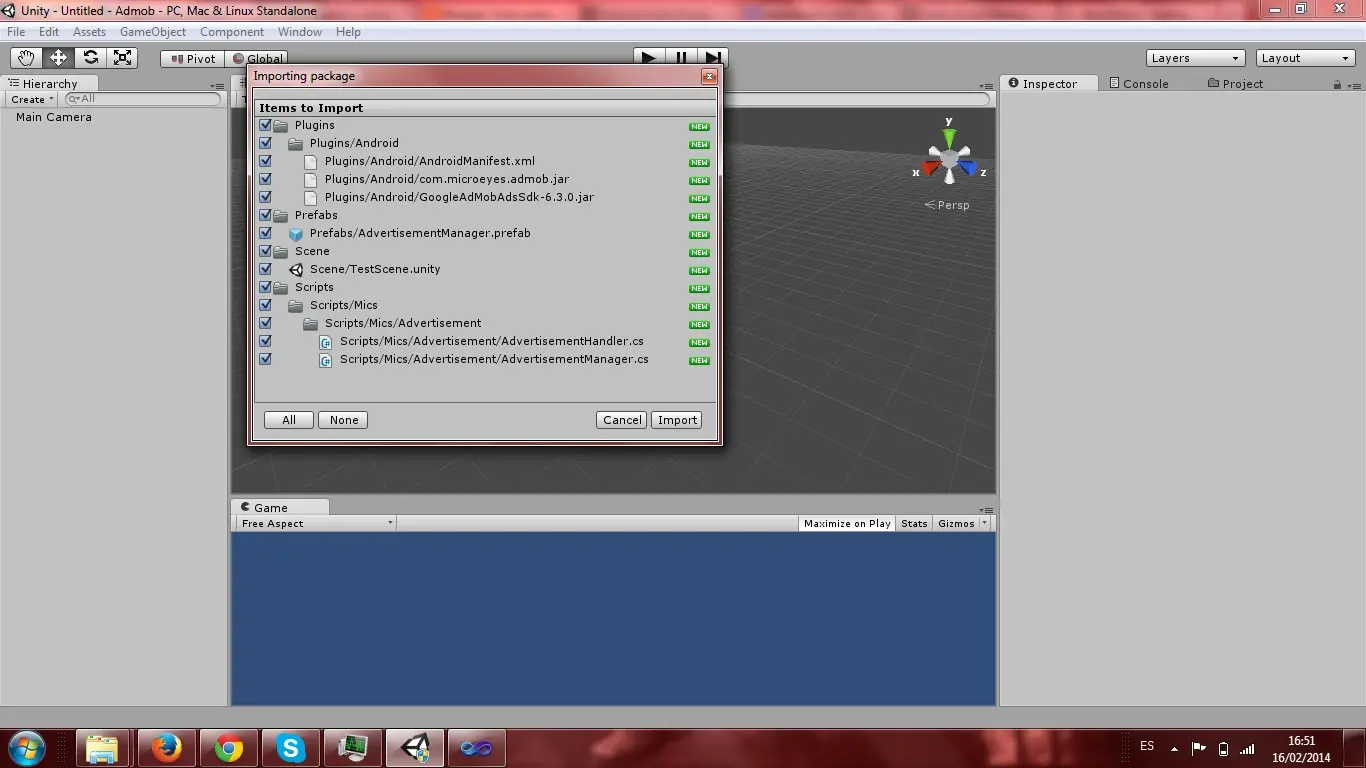Open Windows Start menu
Image resolution: width=1366 pixels, height=768 pixels.
pyautogui.click(x=26, y=747)
